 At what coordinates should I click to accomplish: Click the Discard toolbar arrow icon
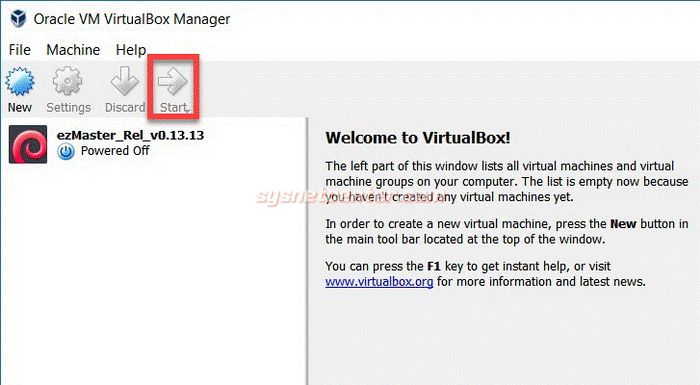pyautogui.click(x=125, y=81)
